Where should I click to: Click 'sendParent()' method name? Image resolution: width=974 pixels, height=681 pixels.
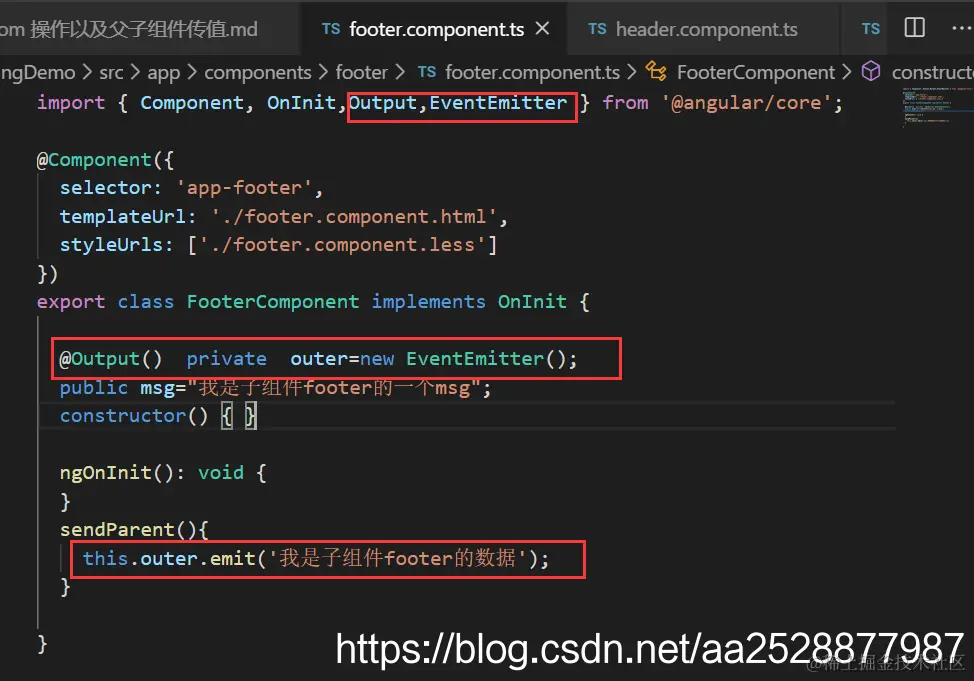(x=129, y=530)
